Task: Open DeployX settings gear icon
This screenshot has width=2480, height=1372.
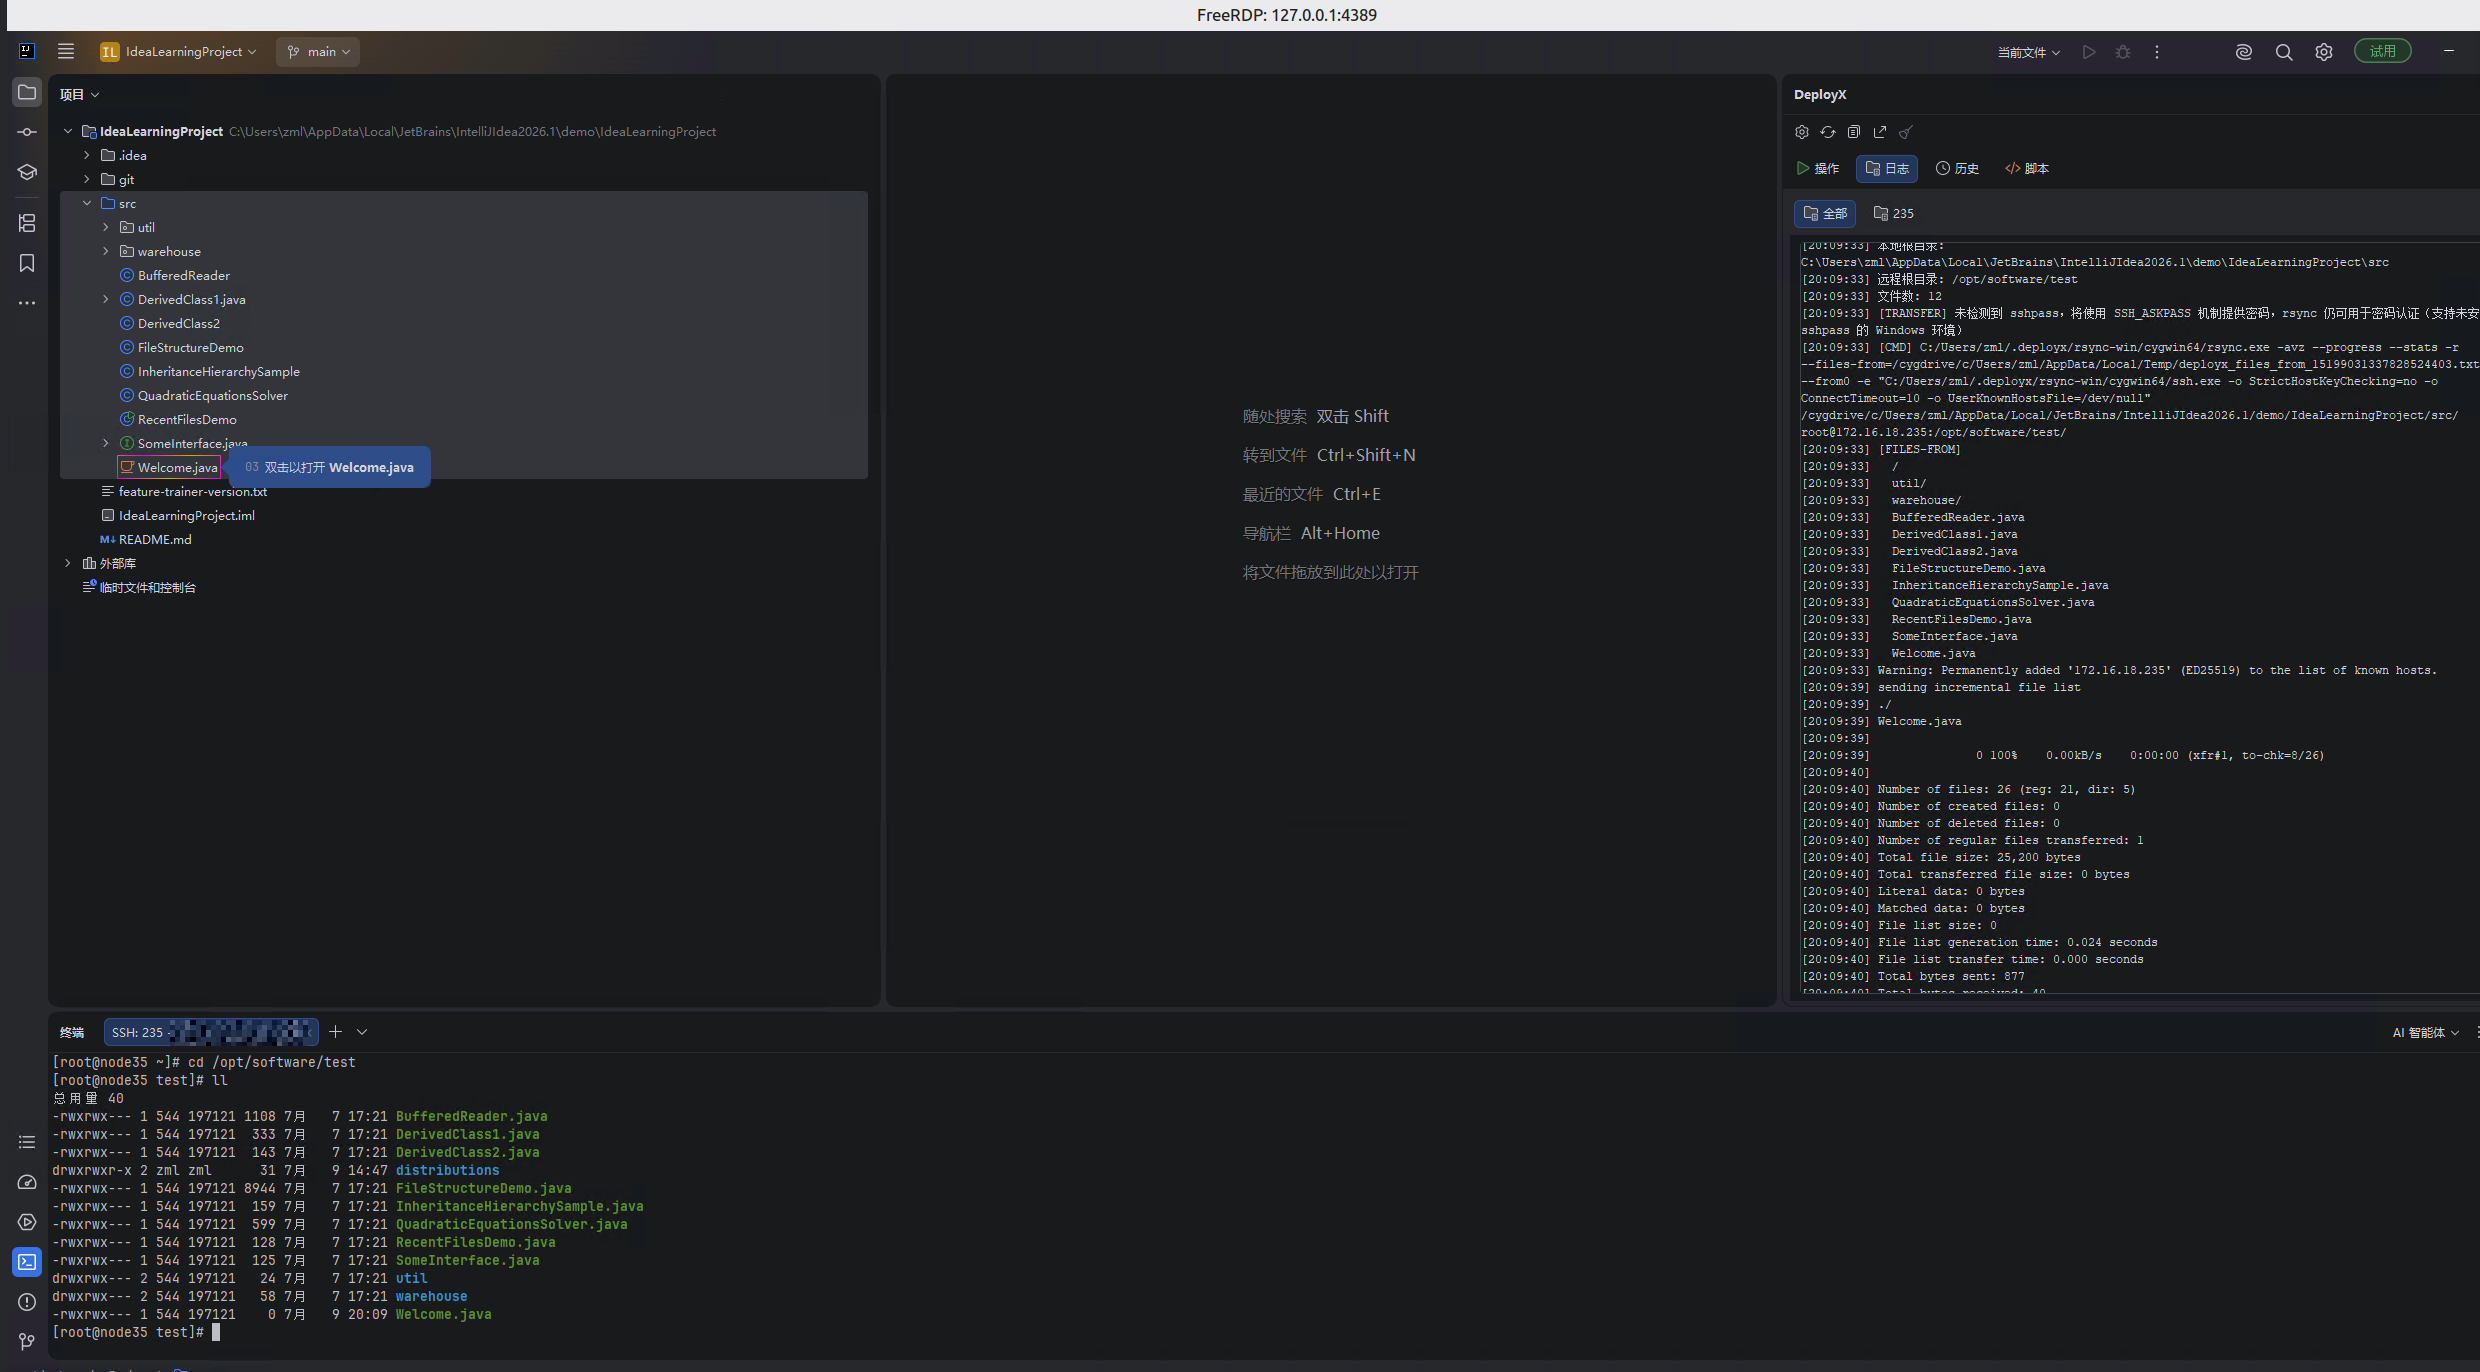Action: click(1802, 132)
